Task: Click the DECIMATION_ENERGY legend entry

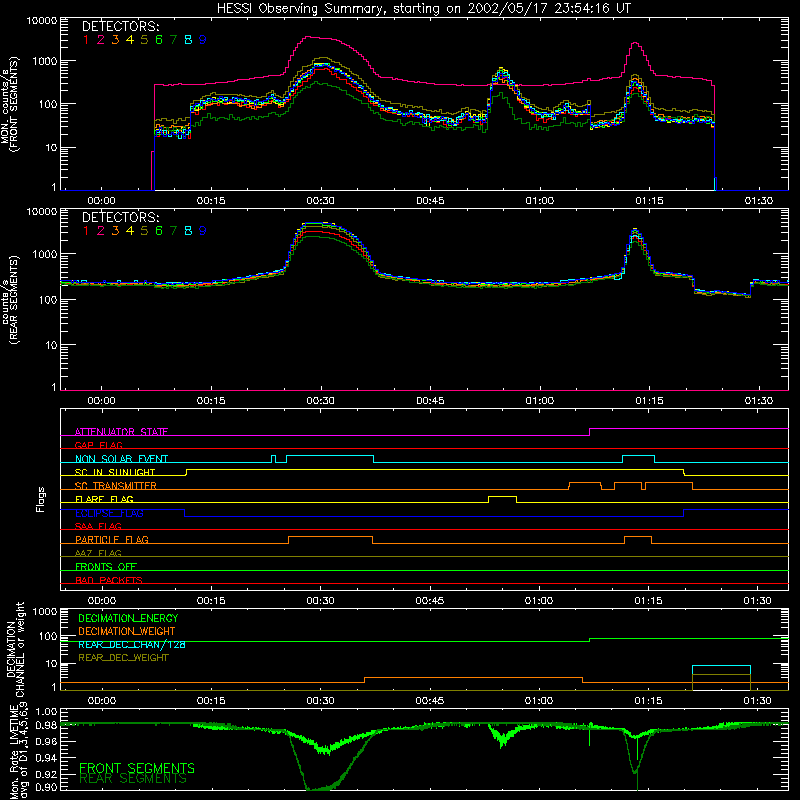Action: pyautogui.click(x=128, y=618)
